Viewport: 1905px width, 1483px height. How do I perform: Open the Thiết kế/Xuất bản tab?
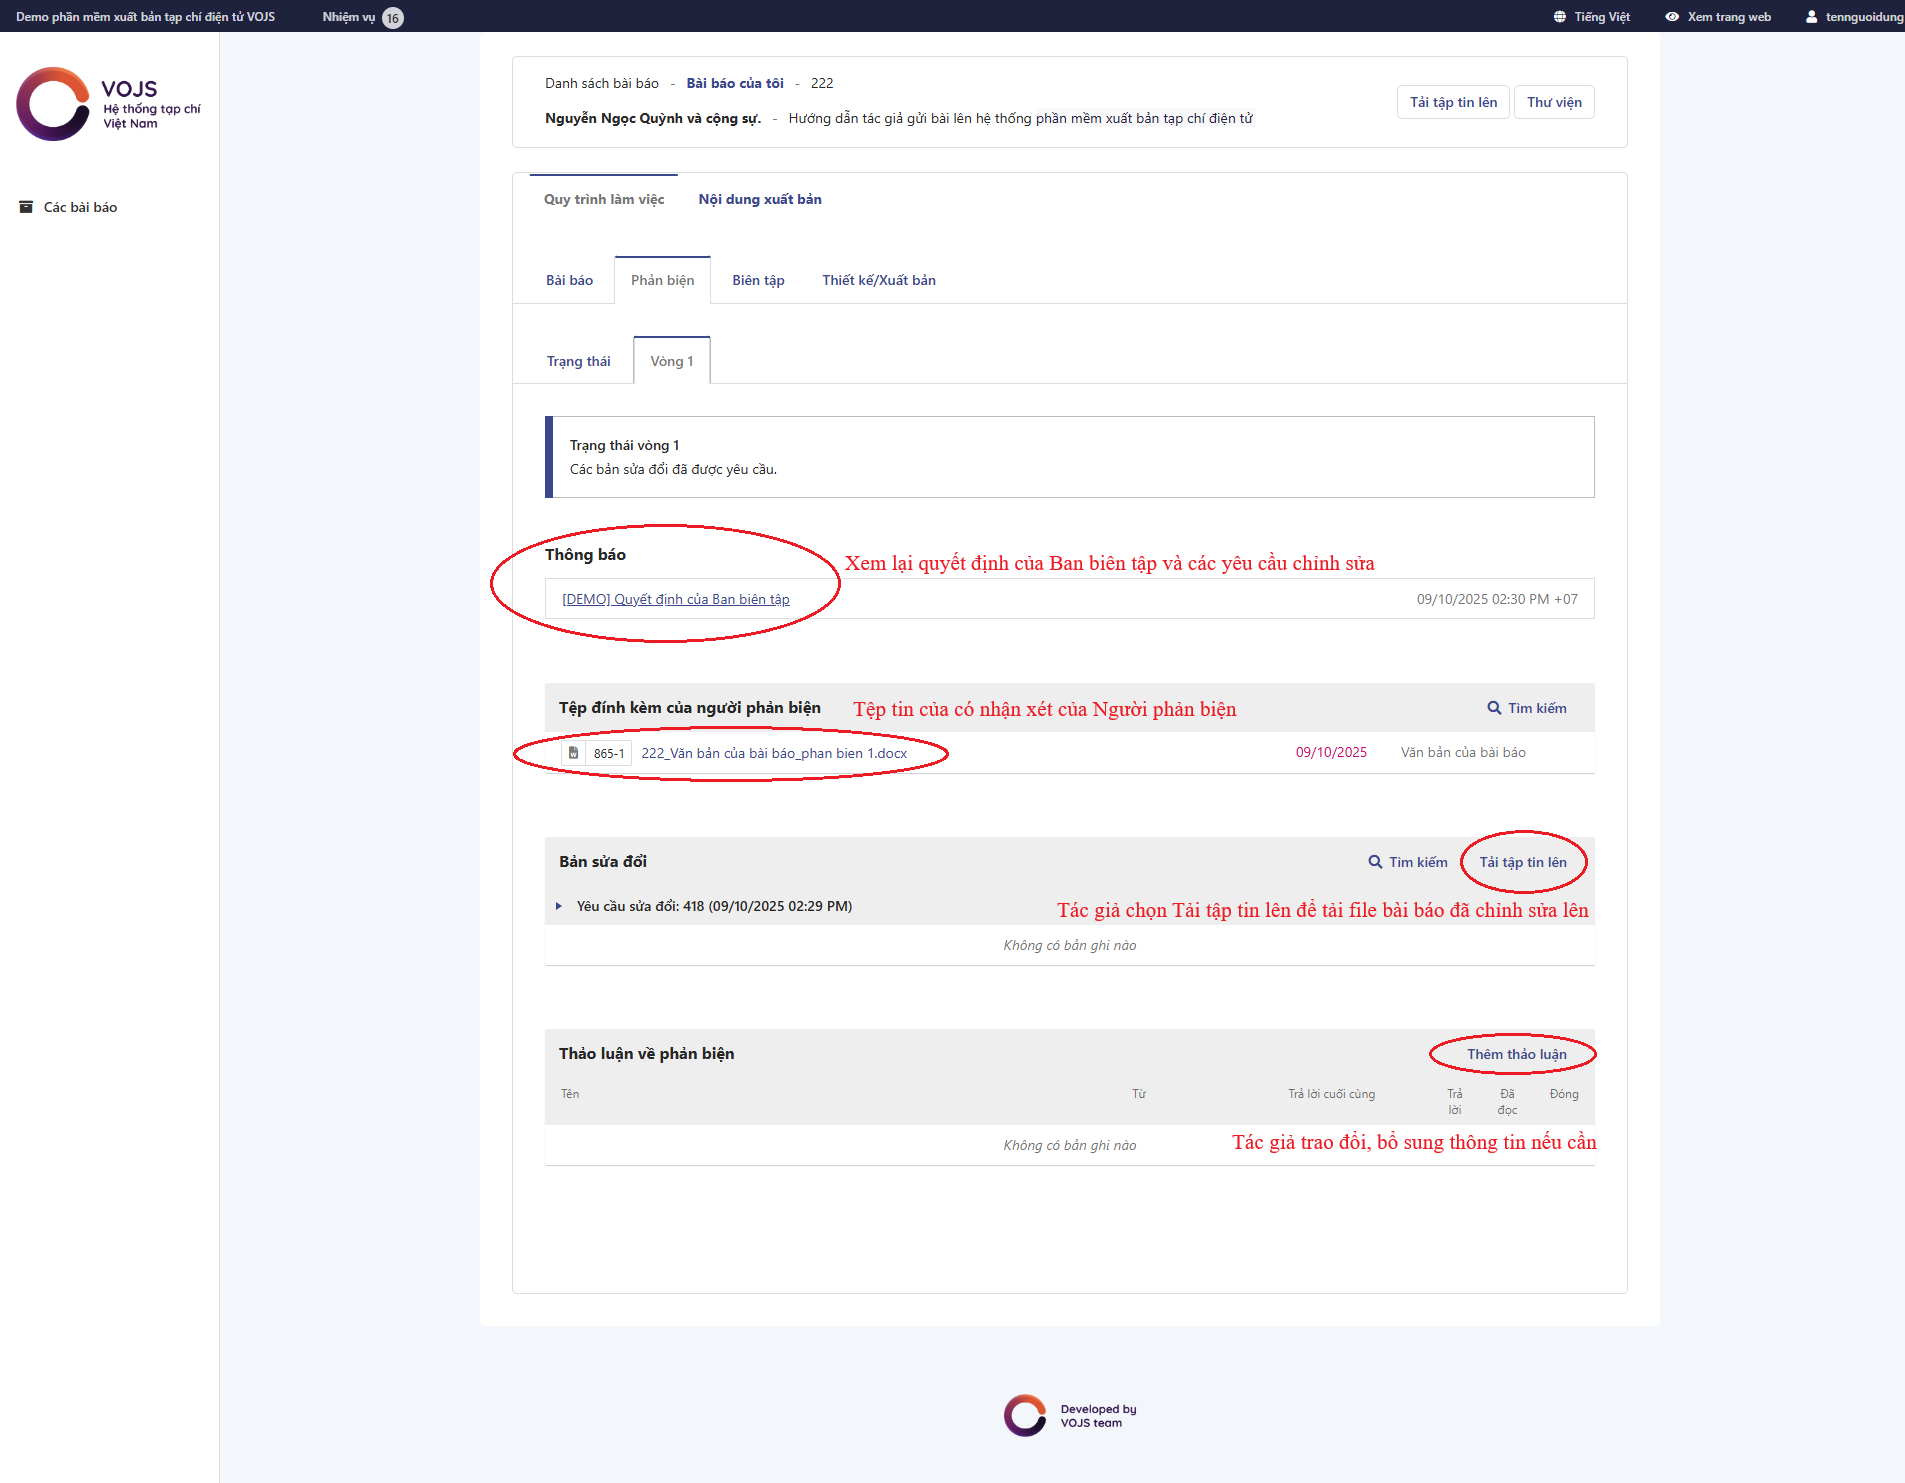[x=878, y=280]
